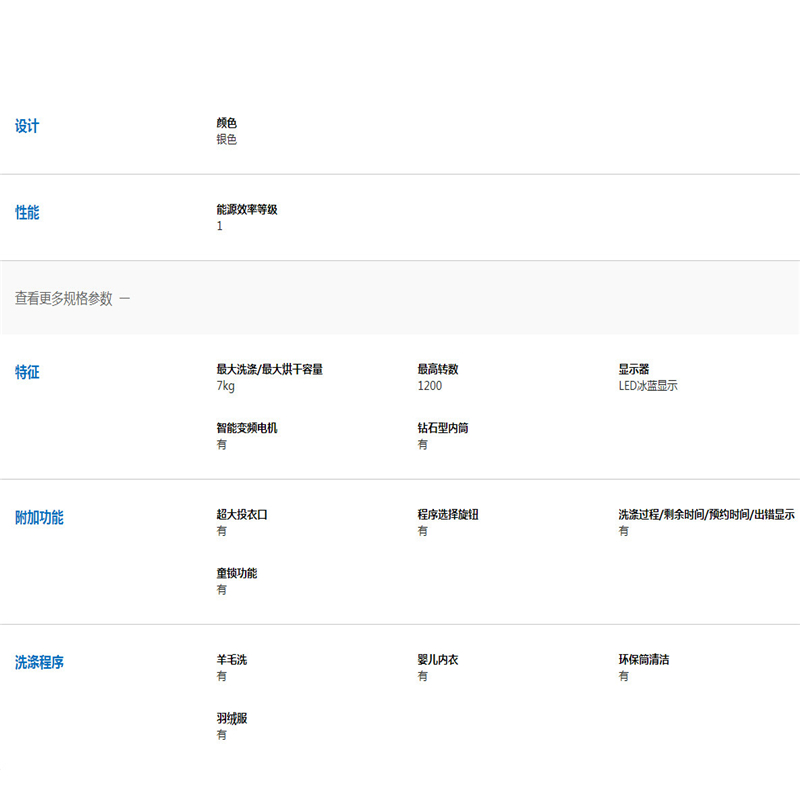The height and width of the screenshot is (800, 800).
Task: Click the 环保筒清洁 program label
Action: pyautogui.click(x=644, y=659)
